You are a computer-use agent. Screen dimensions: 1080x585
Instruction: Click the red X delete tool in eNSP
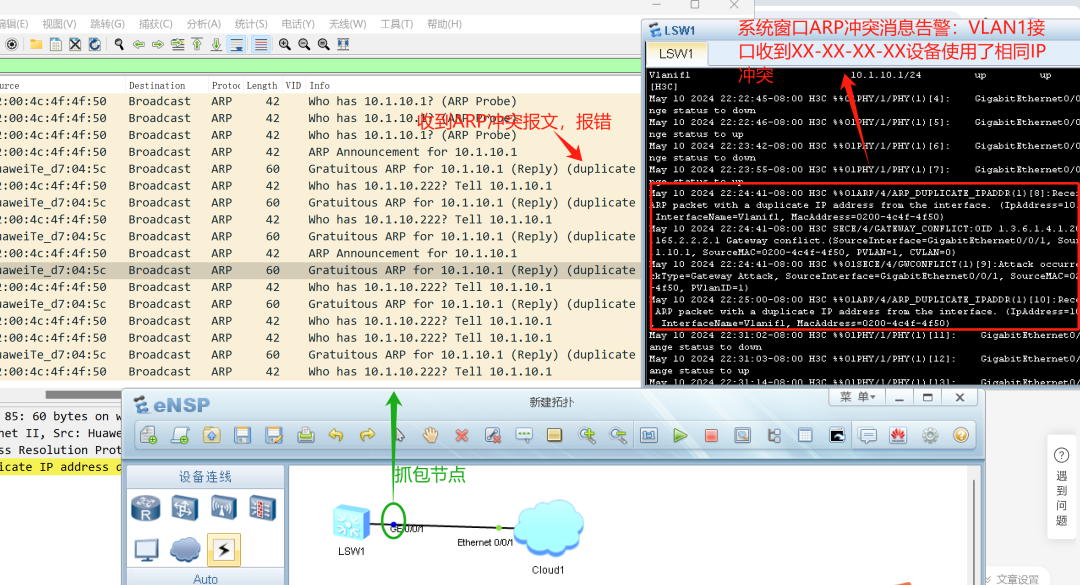[x=461, y=435]
